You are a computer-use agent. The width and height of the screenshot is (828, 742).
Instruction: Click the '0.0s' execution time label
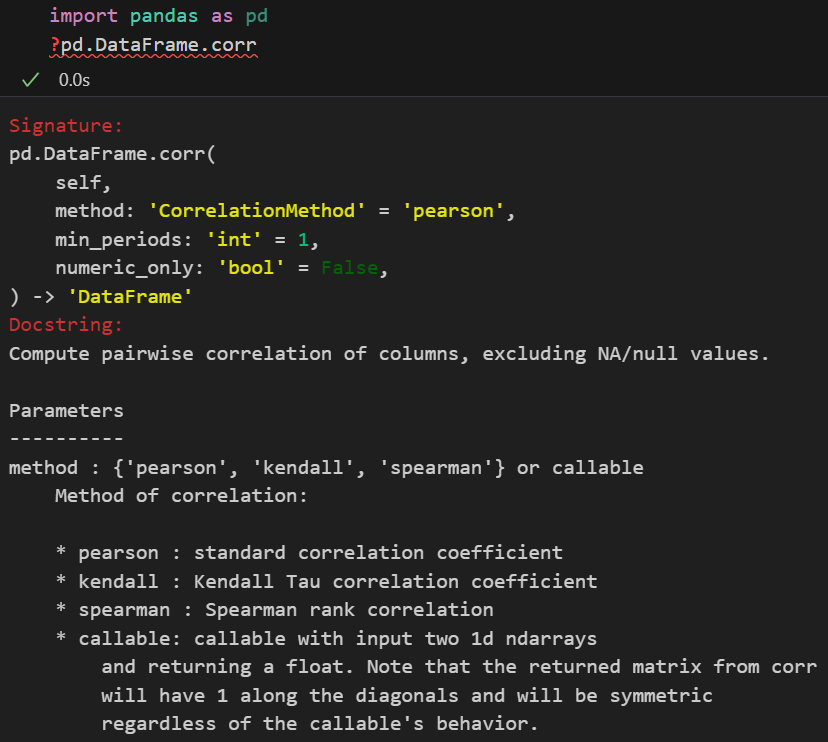click(x=74, y=80)
